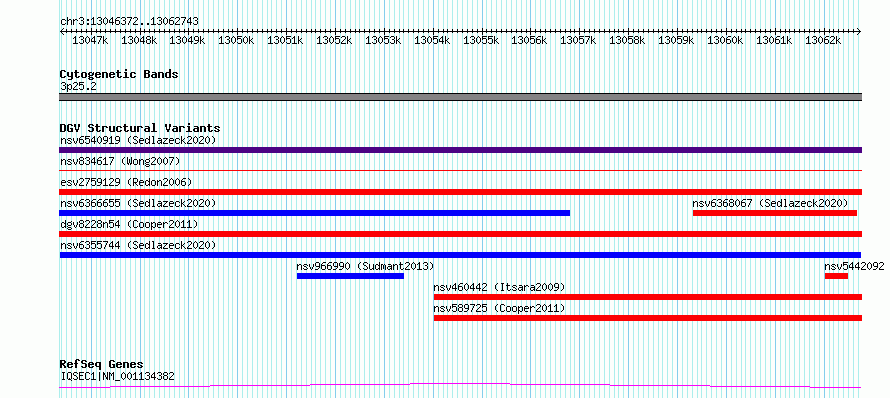Click the short nsv5442092 red bar
Image resolution: width=890 pixels, height=398 pixels.
point(836,276)
